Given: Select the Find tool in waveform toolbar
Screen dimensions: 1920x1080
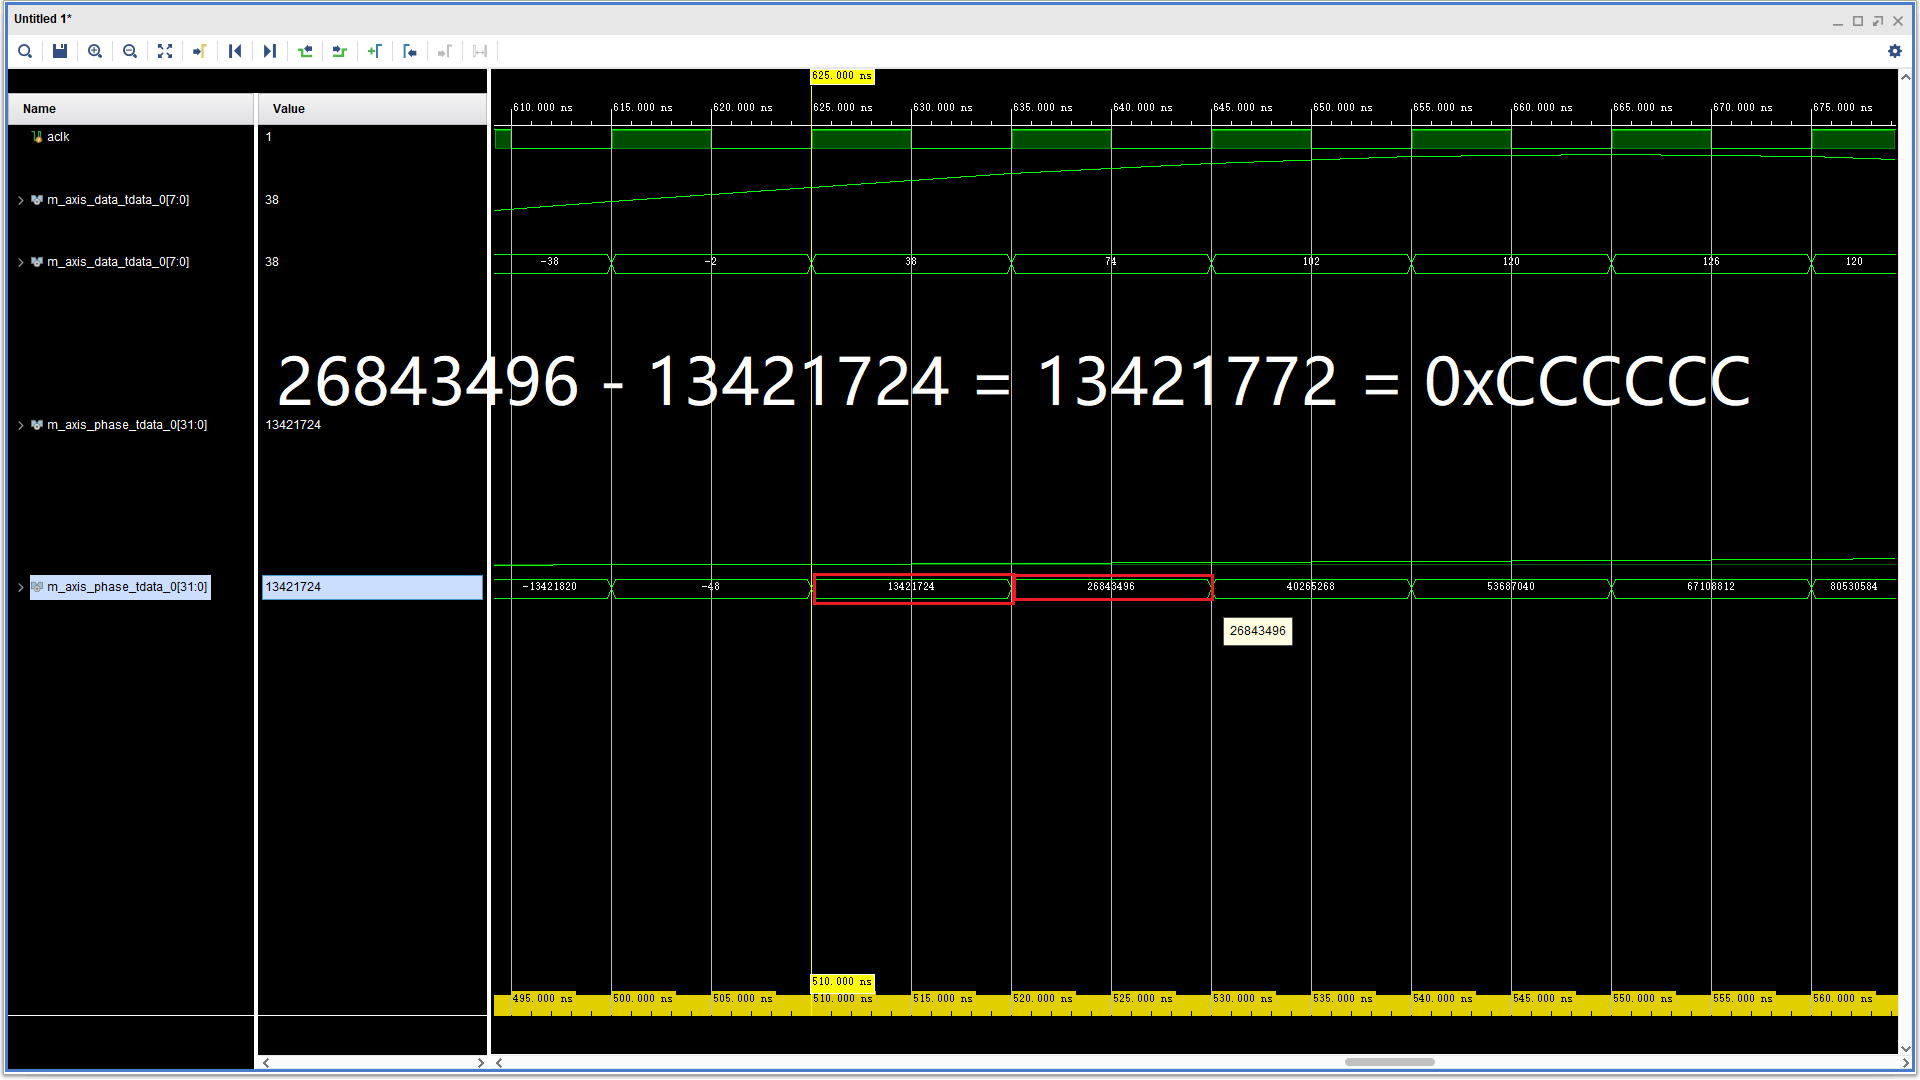Looking at the screenshot, I should coord(24,51).
